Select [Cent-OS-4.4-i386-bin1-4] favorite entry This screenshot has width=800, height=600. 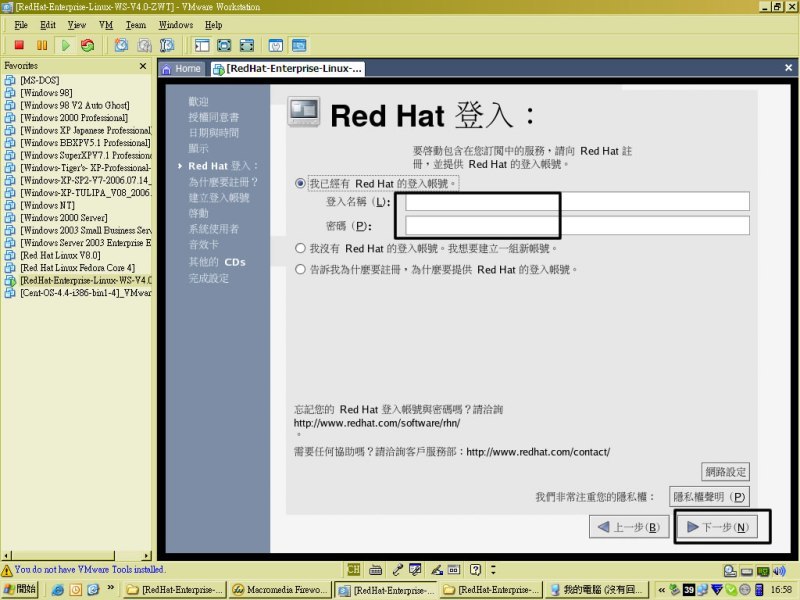86,293
